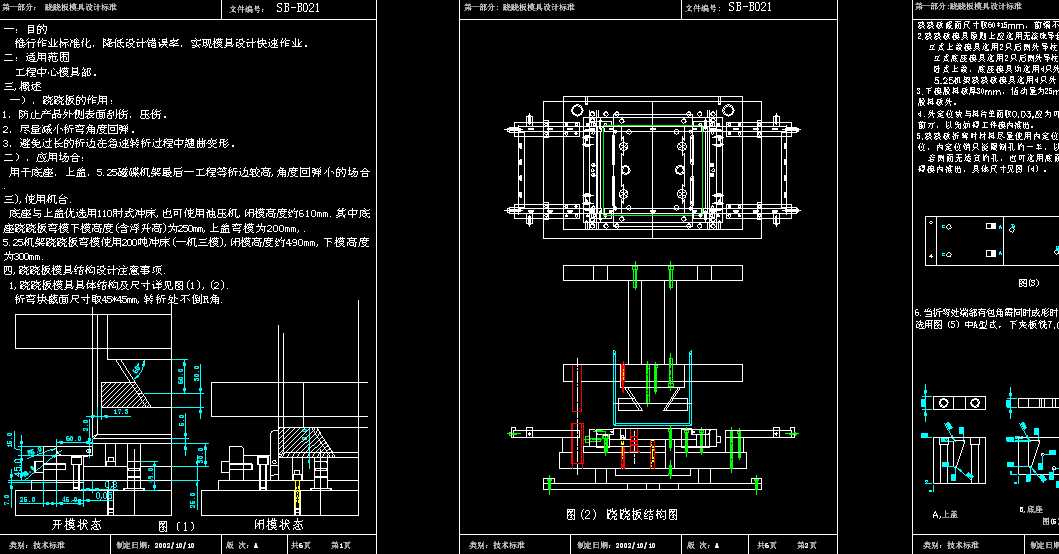This screenshot has width=1059, height=554.
Task: Click the heading "一: 目的"
Action: tap(26, 29)
